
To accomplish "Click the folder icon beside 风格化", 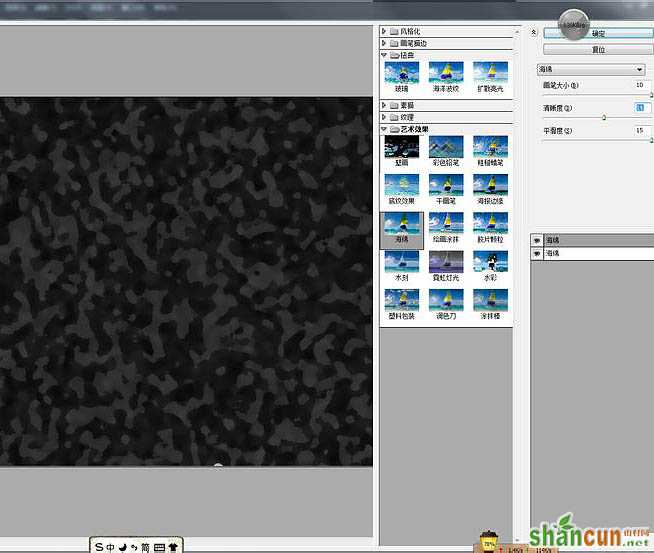I will (x=394, y=31).
